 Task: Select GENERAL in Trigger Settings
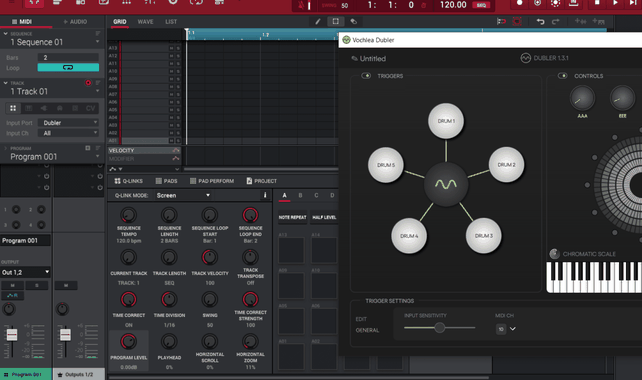(367, 330)
